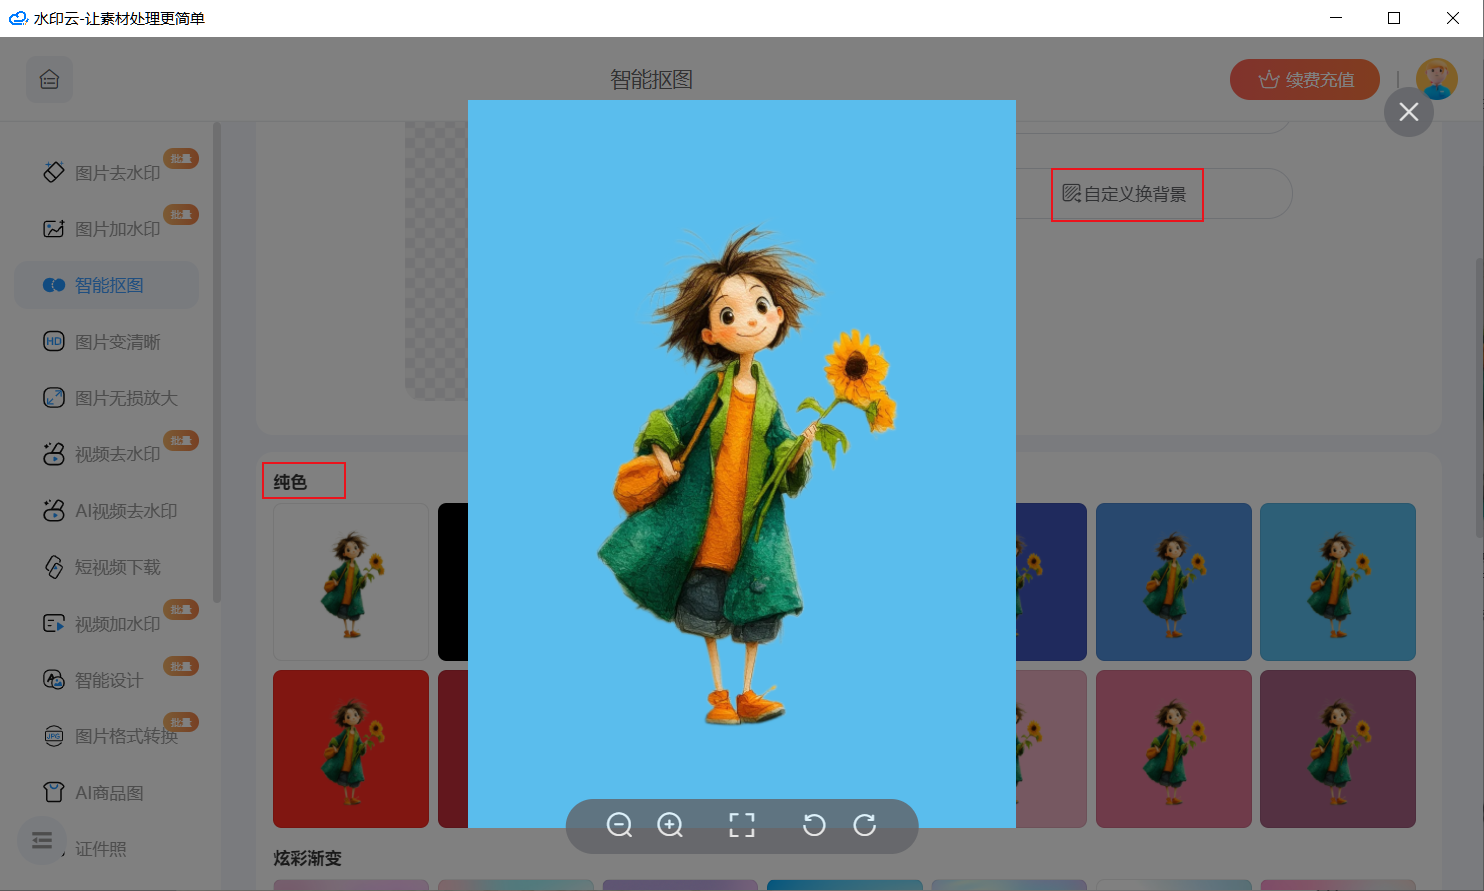This screenshot has width=1484, height=891.
Task: Rotate preview counterclockwise
Action: [814, 825]
